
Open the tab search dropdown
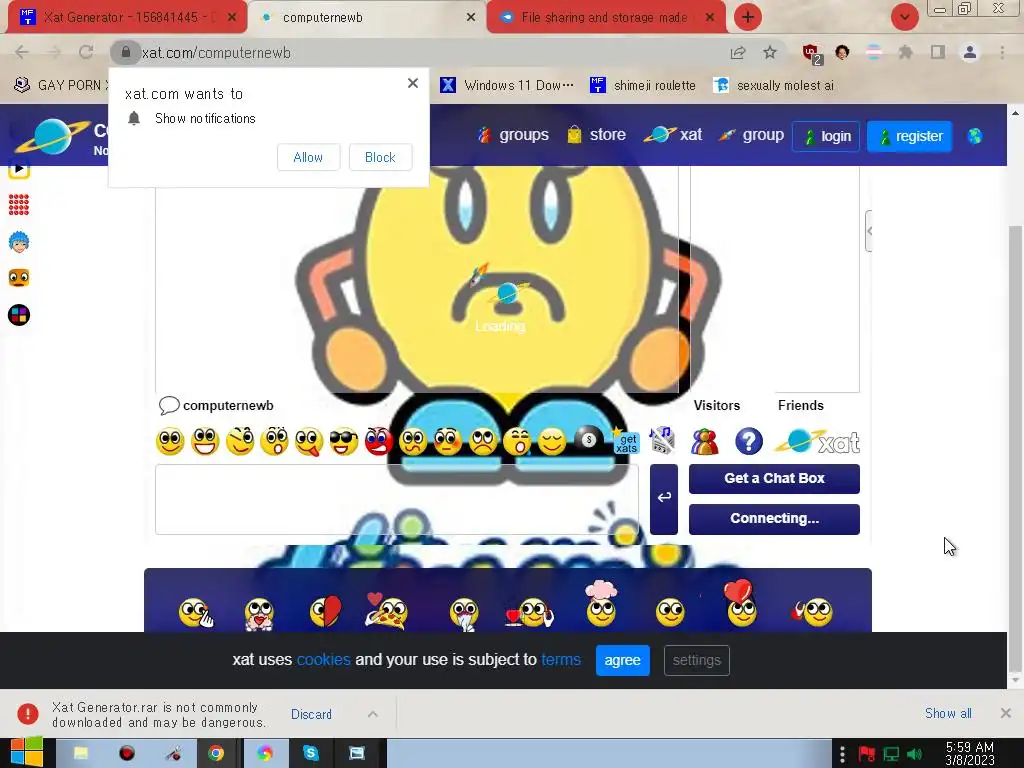(x=905, y=18)
